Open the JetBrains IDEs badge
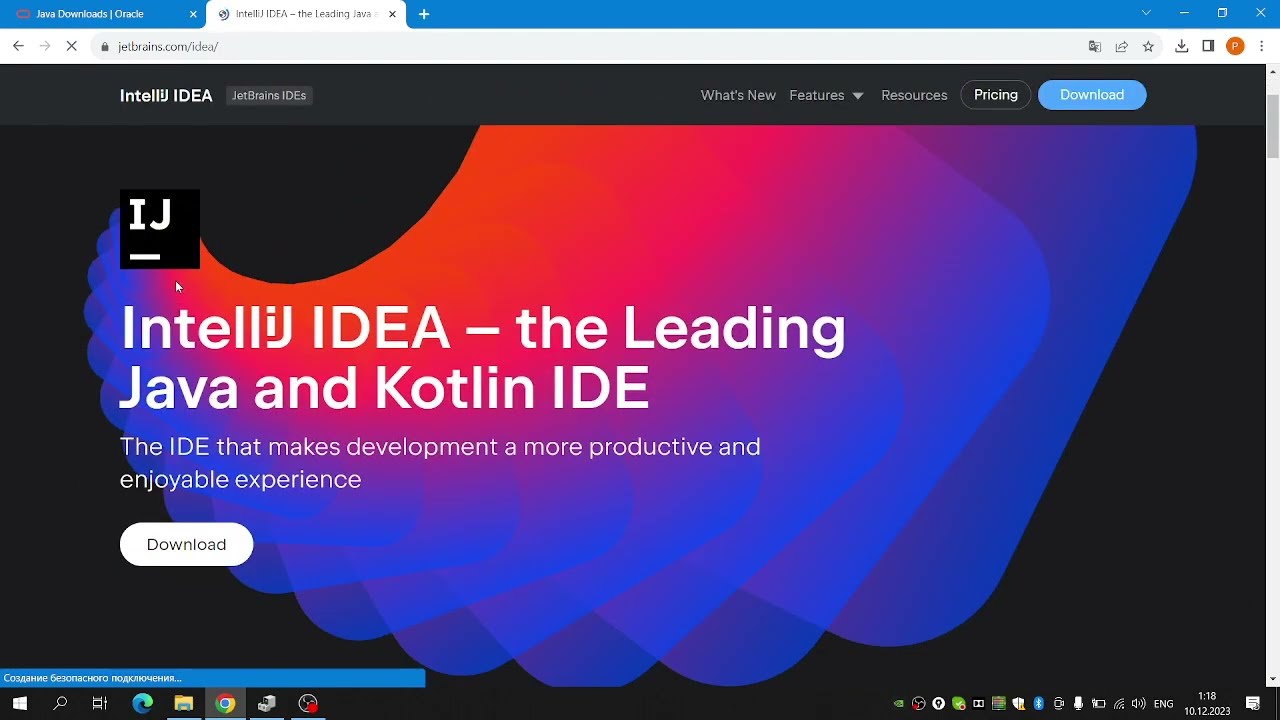 click(x=269, y=95)
